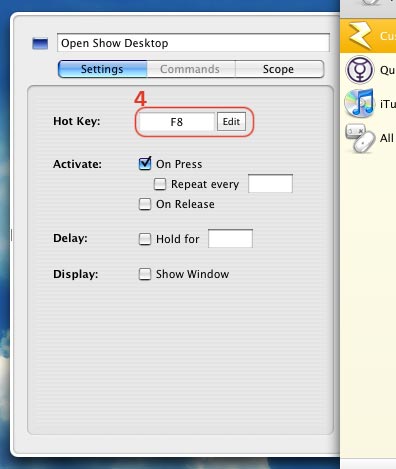Switch to the Settings tab
Viewport: 396px width, 469px height.
coord(102,69)
